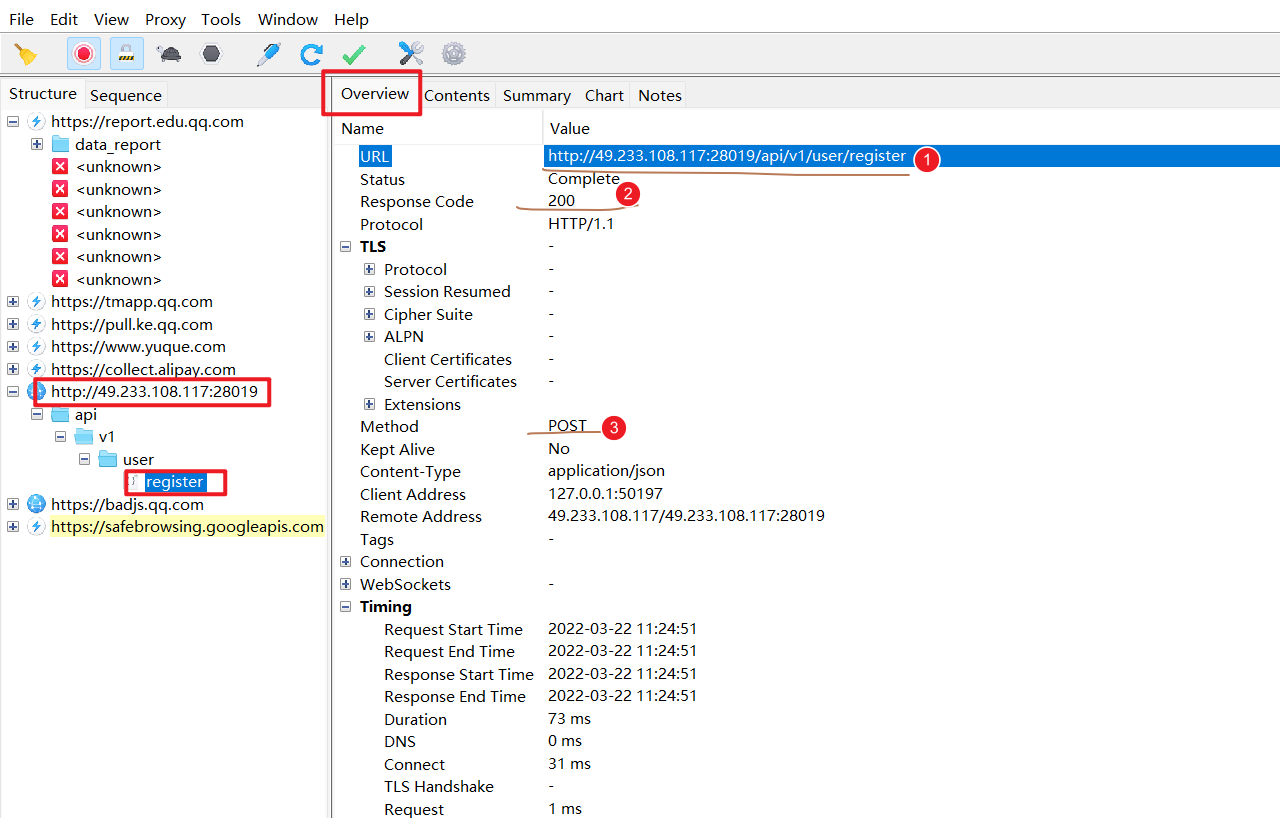
Task: Click Content-Type value application/json
Action: [x=606, y=471]
